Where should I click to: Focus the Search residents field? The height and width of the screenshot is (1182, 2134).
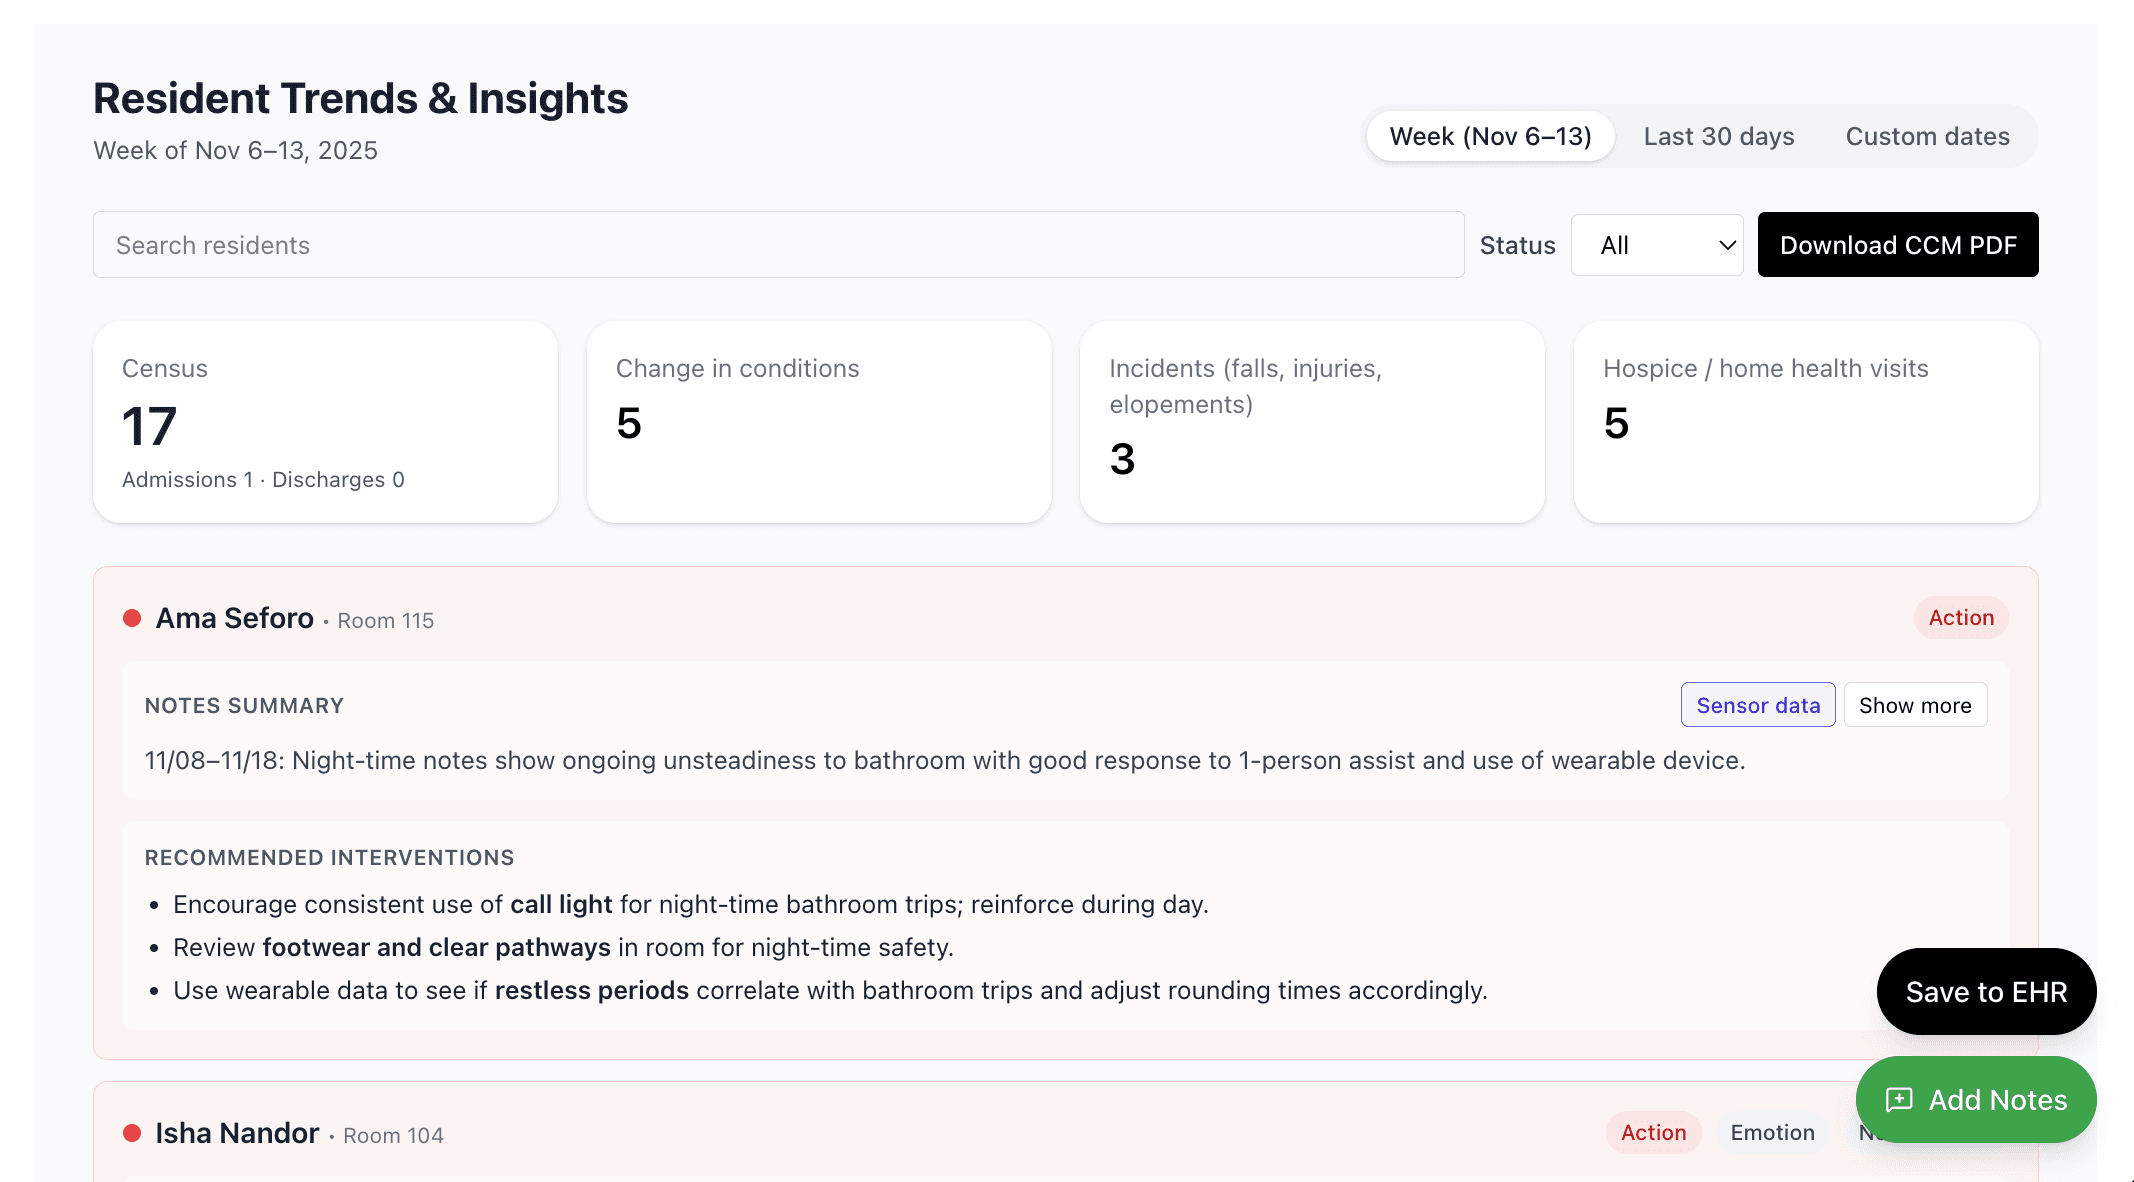click(x=779, y=245)
